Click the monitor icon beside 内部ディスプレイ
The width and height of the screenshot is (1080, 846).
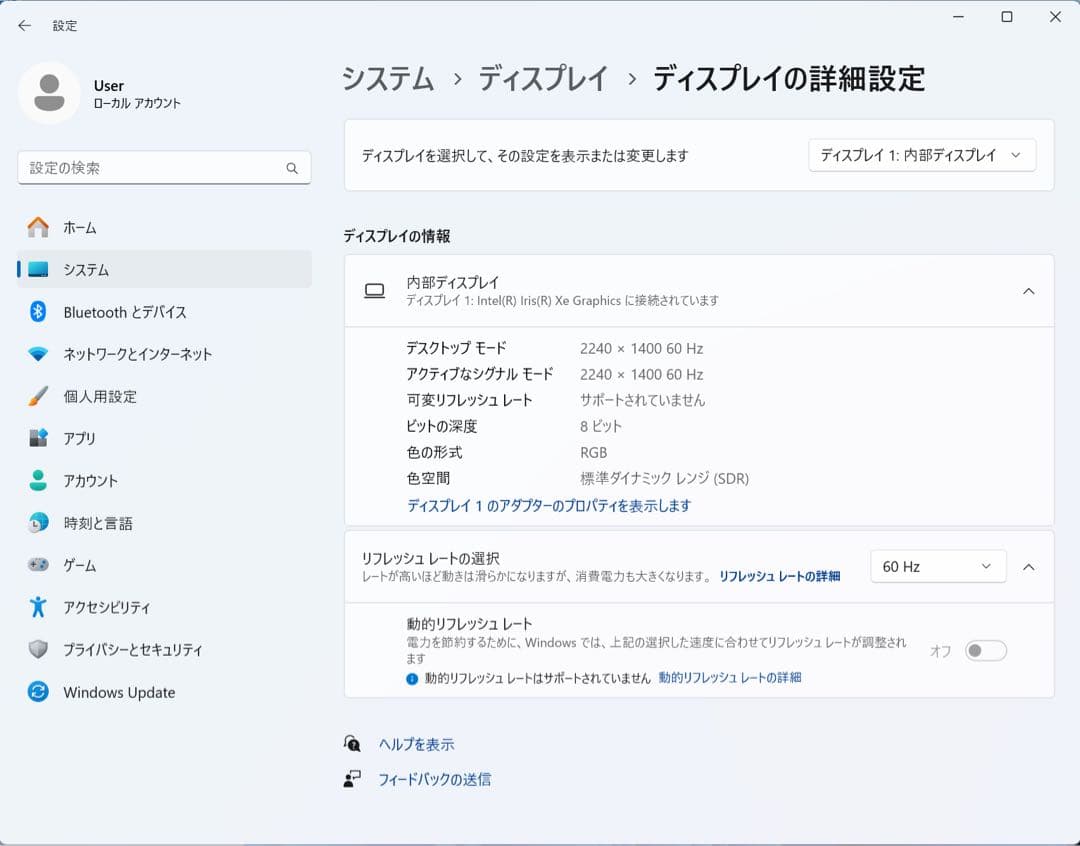(374, 291)
